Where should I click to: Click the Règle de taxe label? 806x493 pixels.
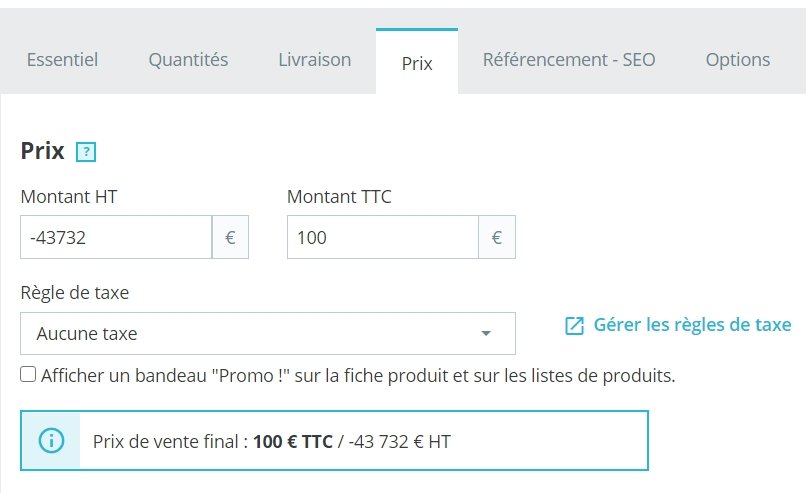click(75, 293)
